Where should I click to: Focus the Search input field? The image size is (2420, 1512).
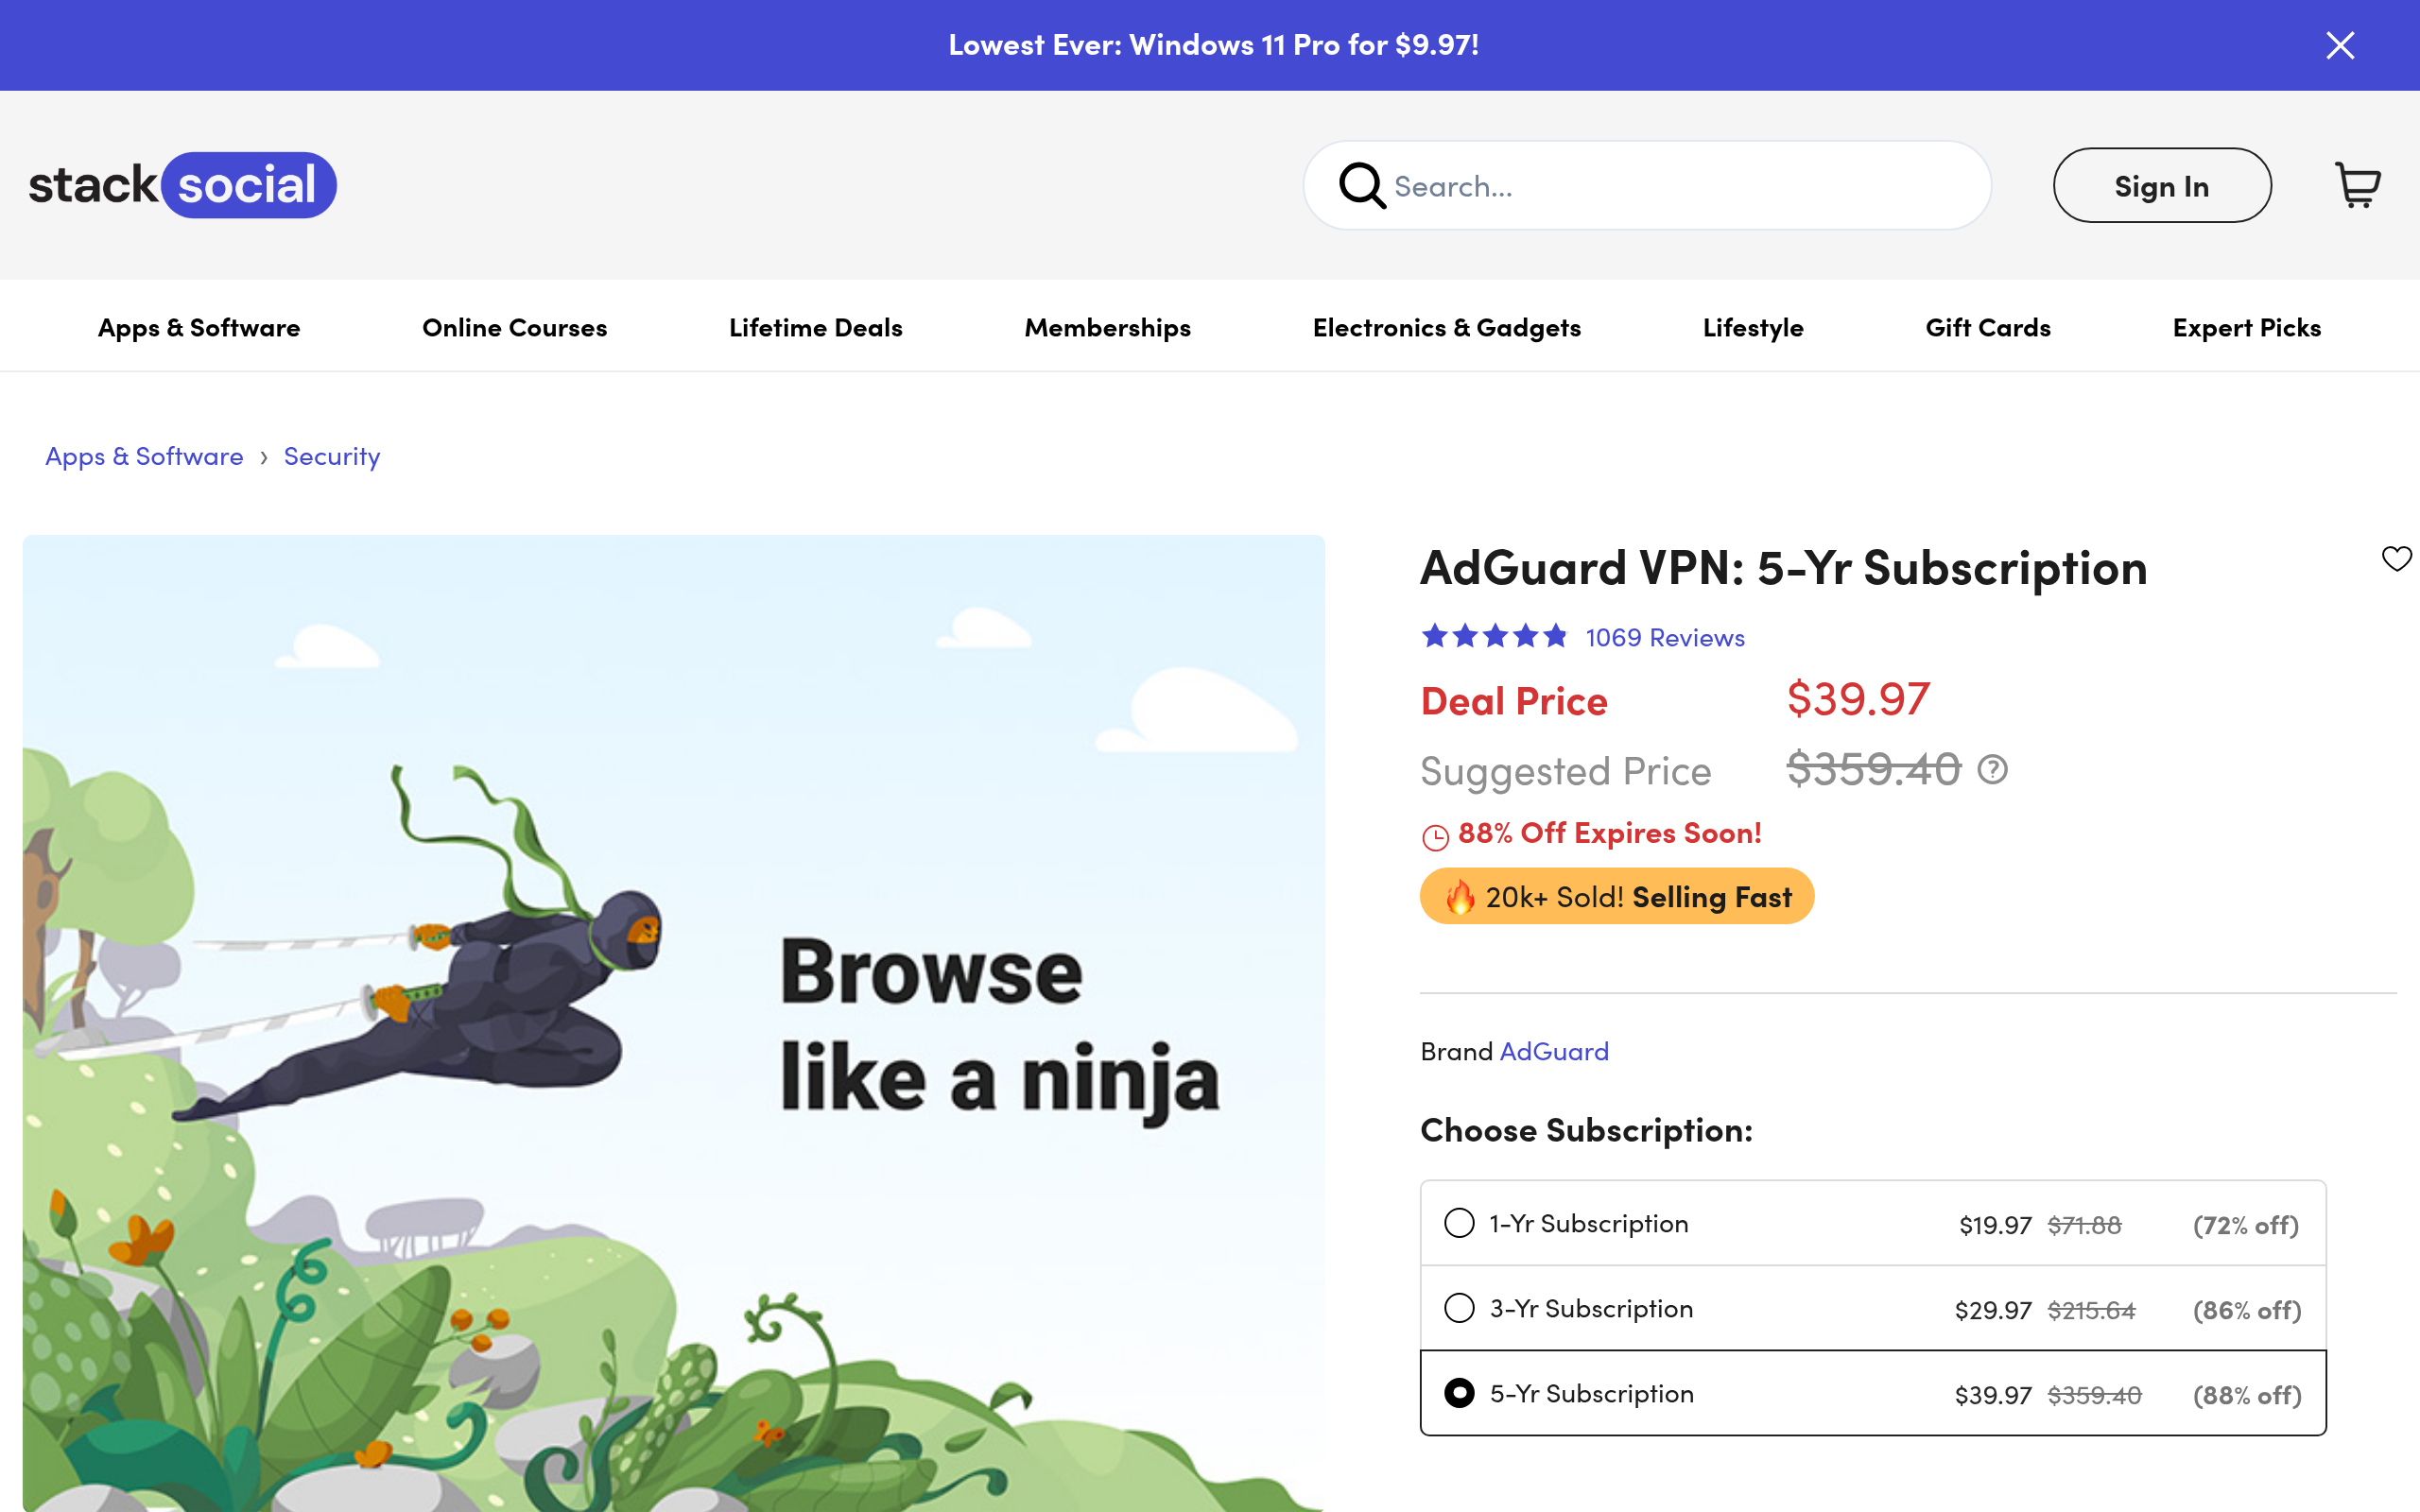click(x=1680, y=185)
